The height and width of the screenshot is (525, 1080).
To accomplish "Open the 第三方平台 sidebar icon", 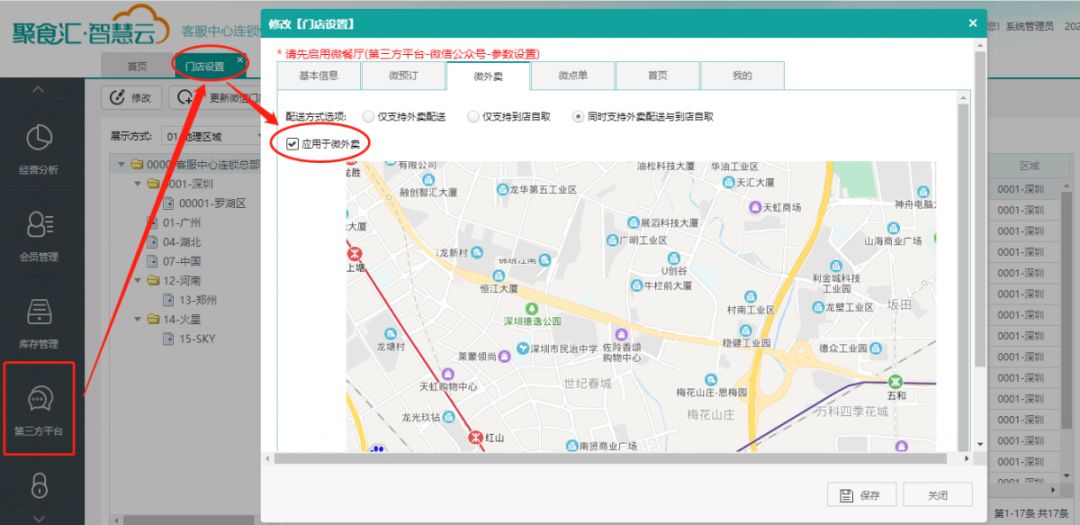I will 39,409.
